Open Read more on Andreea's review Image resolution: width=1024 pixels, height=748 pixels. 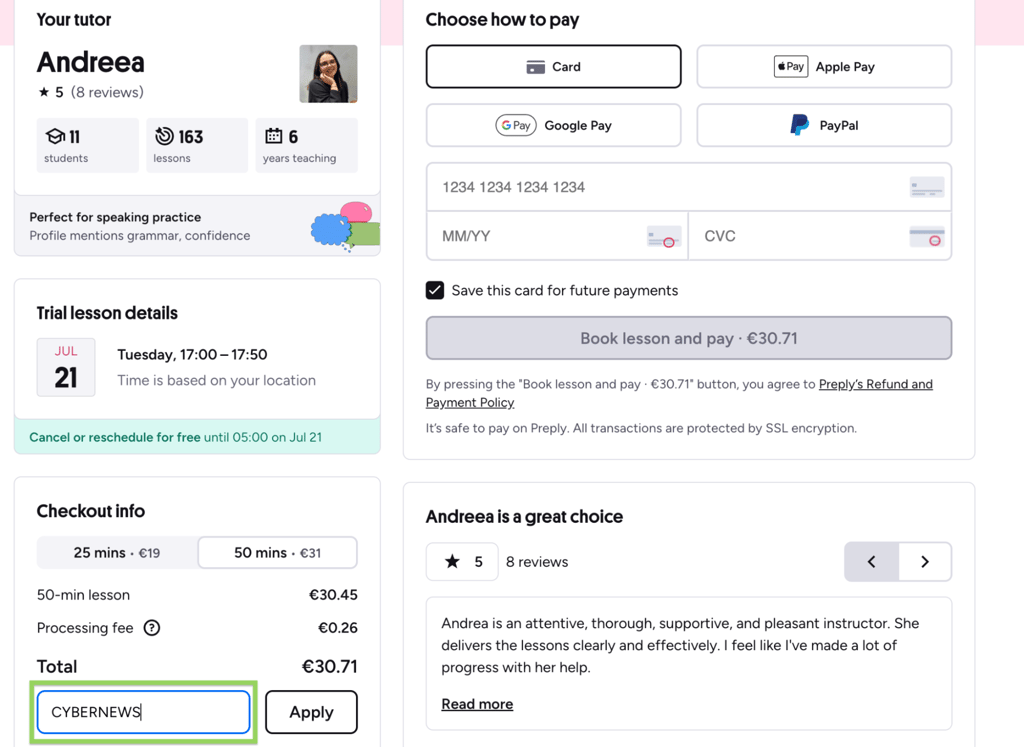click(x=477, y=704)
